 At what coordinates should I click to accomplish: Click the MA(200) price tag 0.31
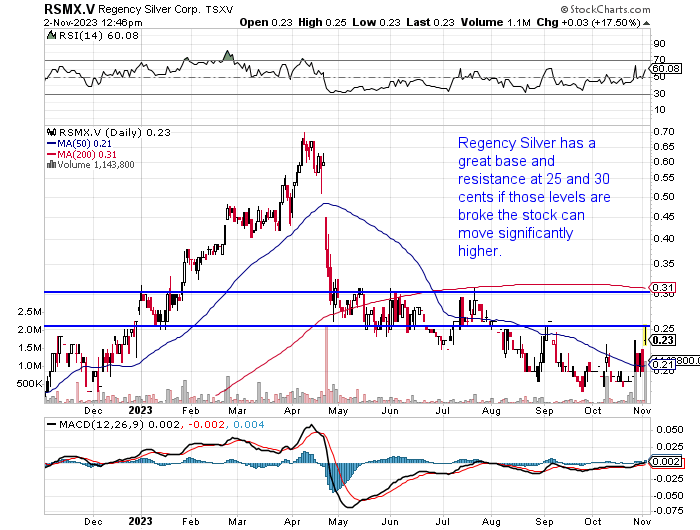pyautogui.click(x=664, y=288)
